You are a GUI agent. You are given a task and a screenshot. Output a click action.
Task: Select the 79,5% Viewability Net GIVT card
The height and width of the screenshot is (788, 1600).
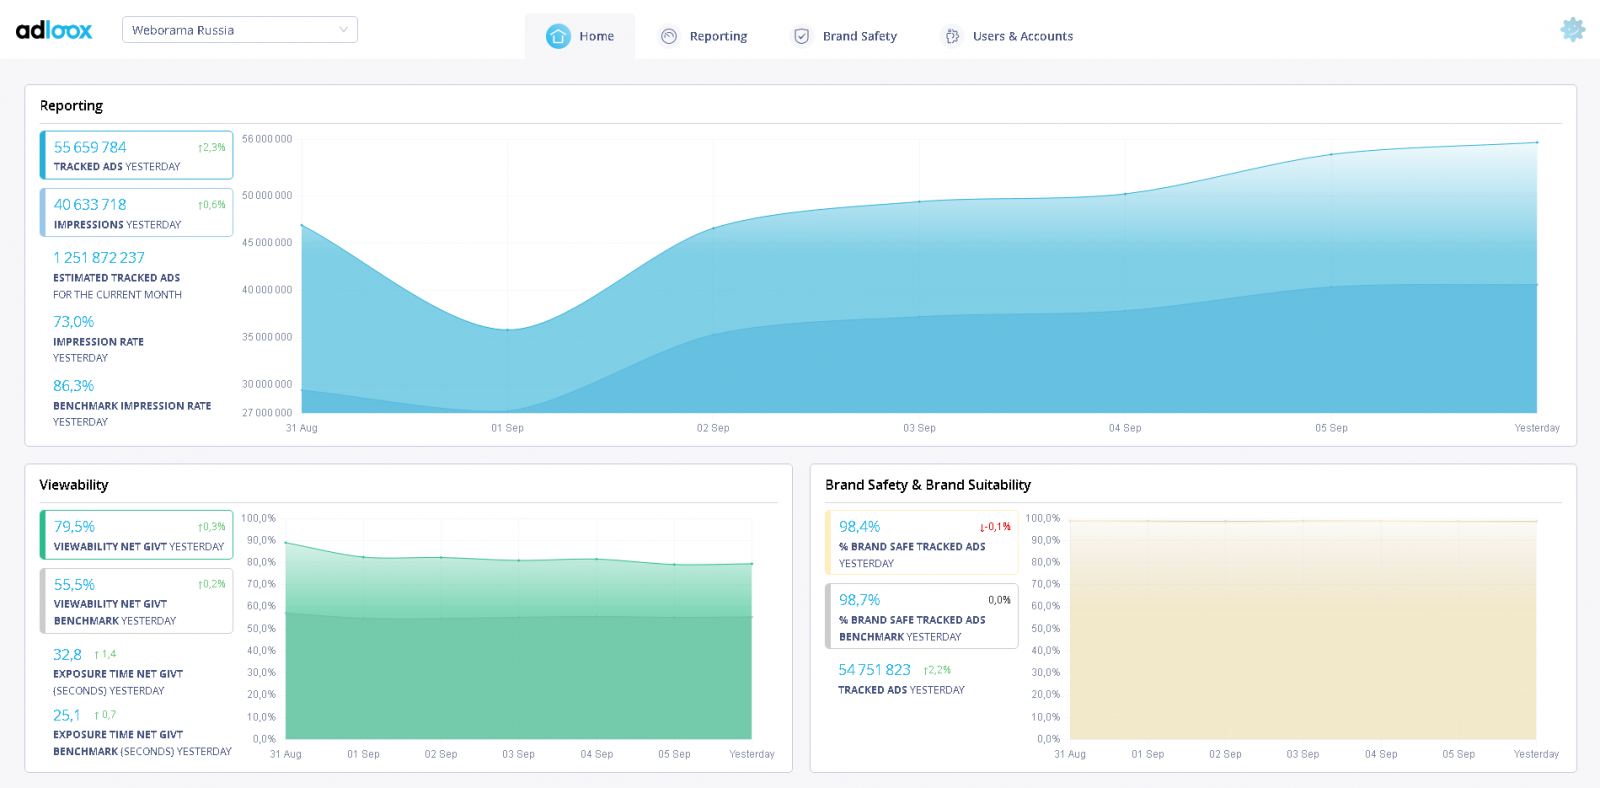point(137,535)
